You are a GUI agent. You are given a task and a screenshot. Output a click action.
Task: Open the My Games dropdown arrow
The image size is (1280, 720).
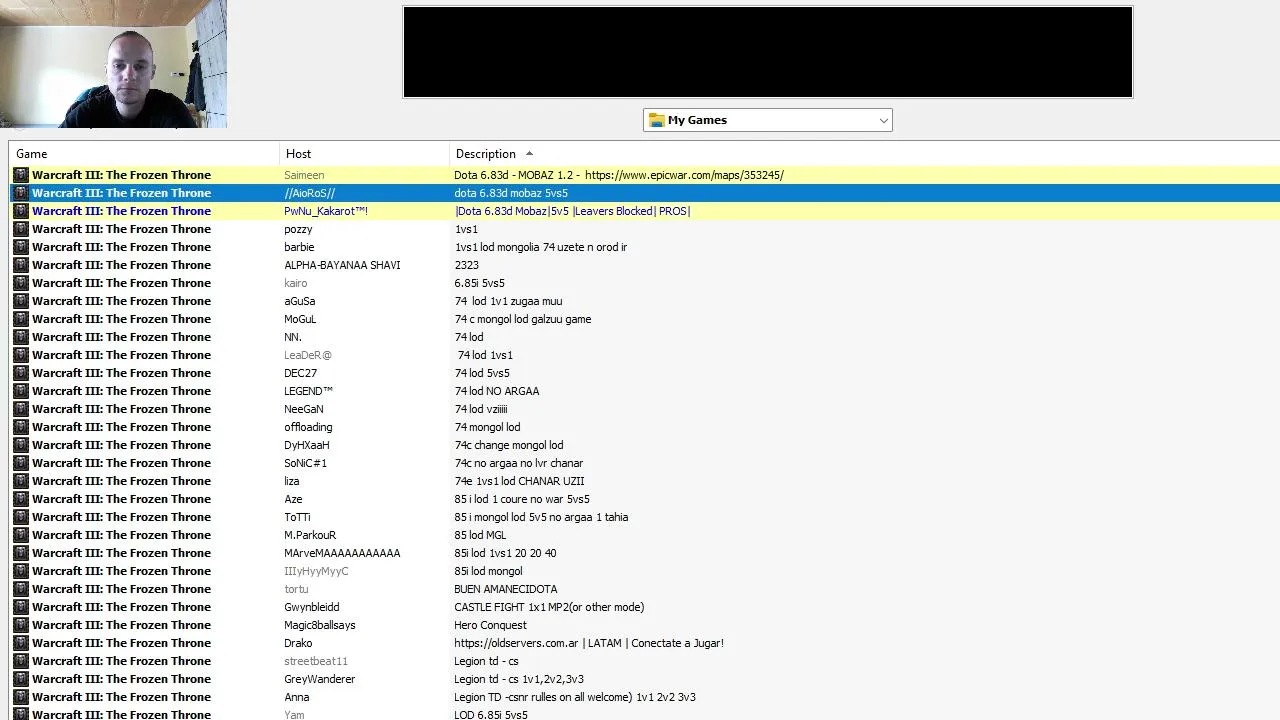(x=883, y=120)
